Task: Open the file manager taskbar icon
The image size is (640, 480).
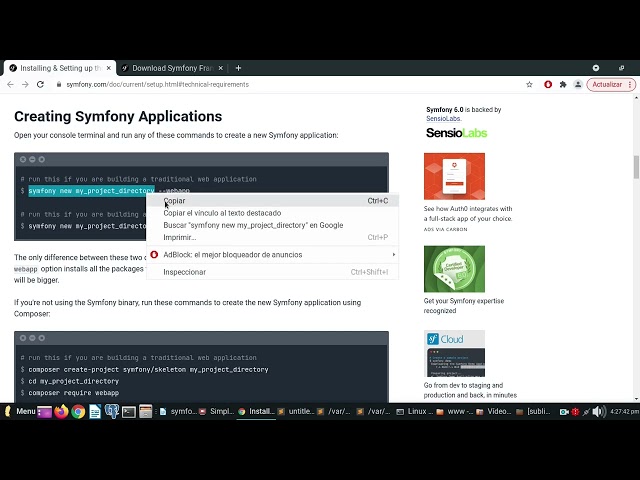Action: tap(145, 411)
